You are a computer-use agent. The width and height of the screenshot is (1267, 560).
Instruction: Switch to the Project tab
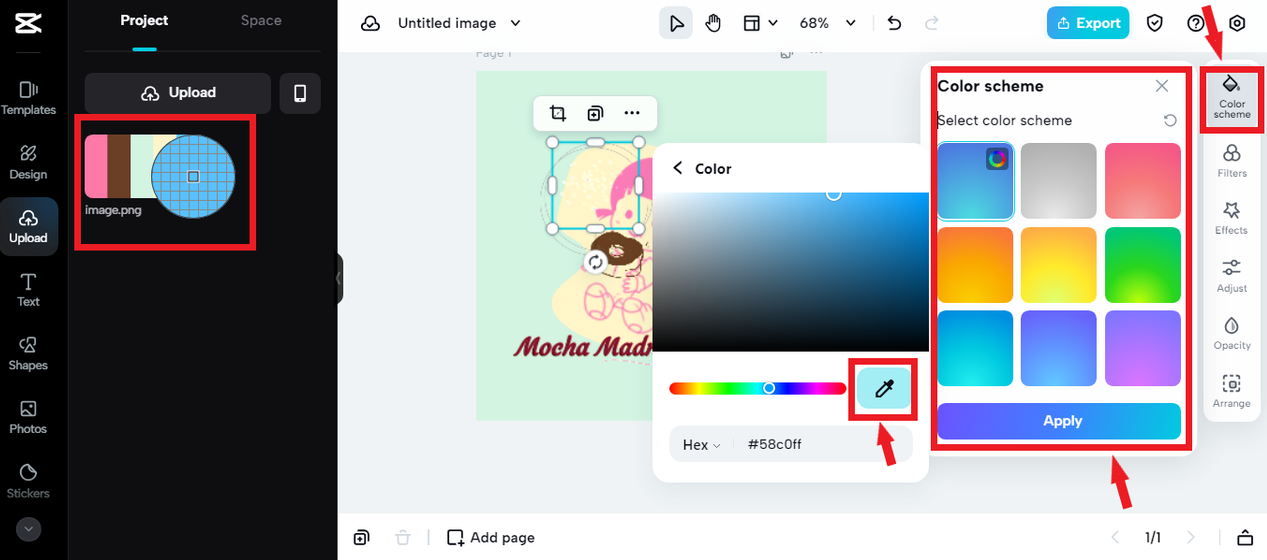point(144,20)
